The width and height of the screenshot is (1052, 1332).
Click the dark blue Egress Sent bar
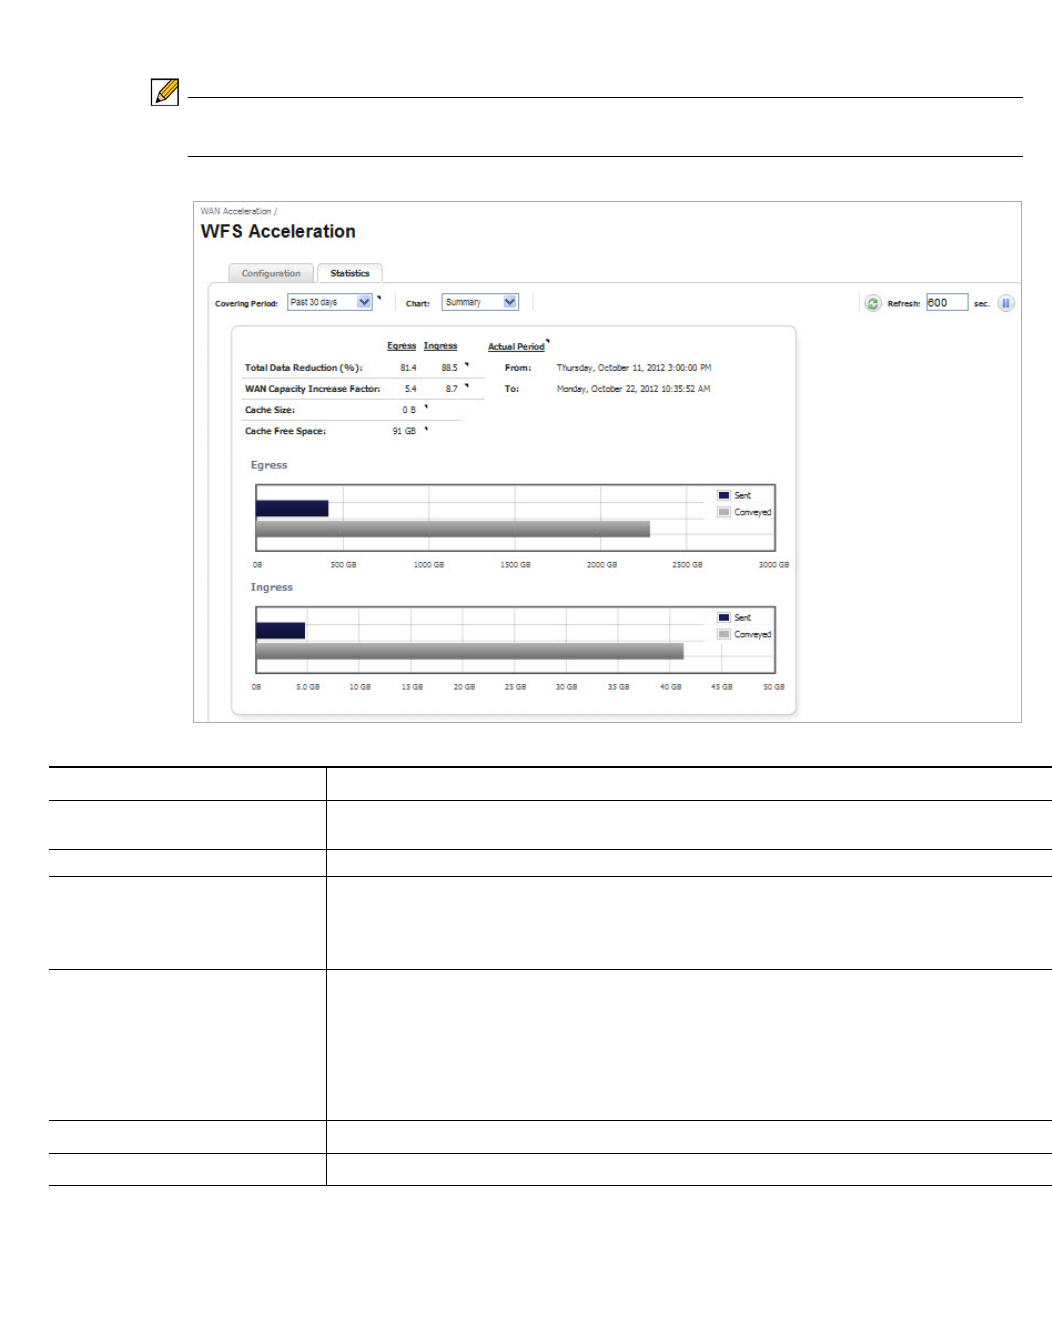coord(292,508)
